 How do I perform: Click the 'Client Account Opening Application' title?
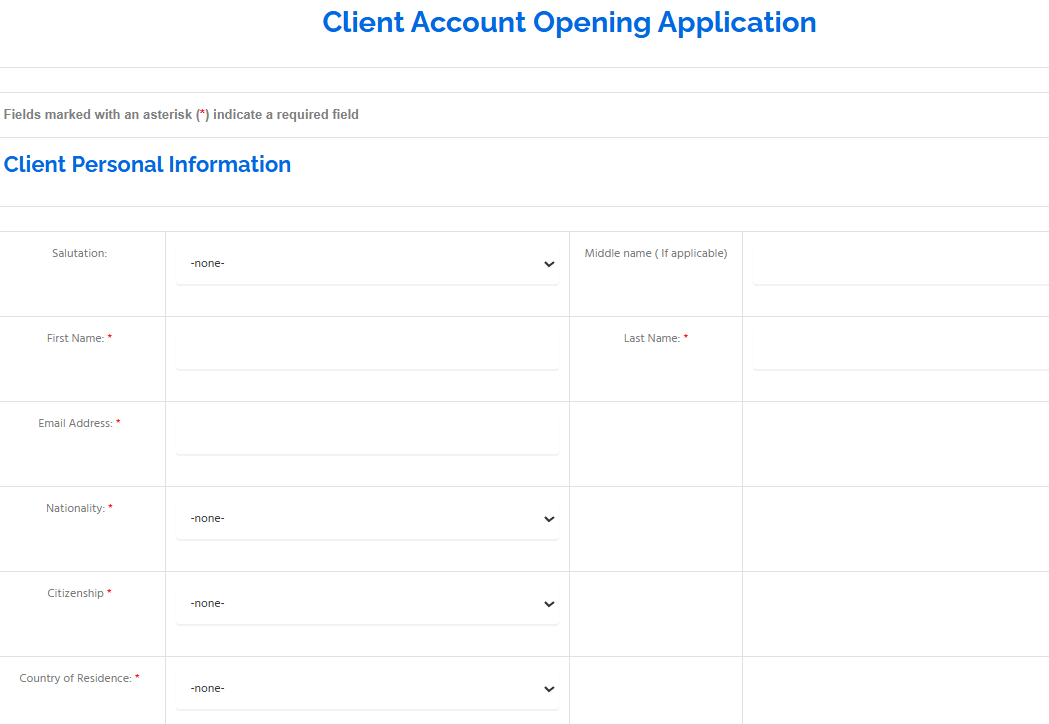click(x=569, y=22)
